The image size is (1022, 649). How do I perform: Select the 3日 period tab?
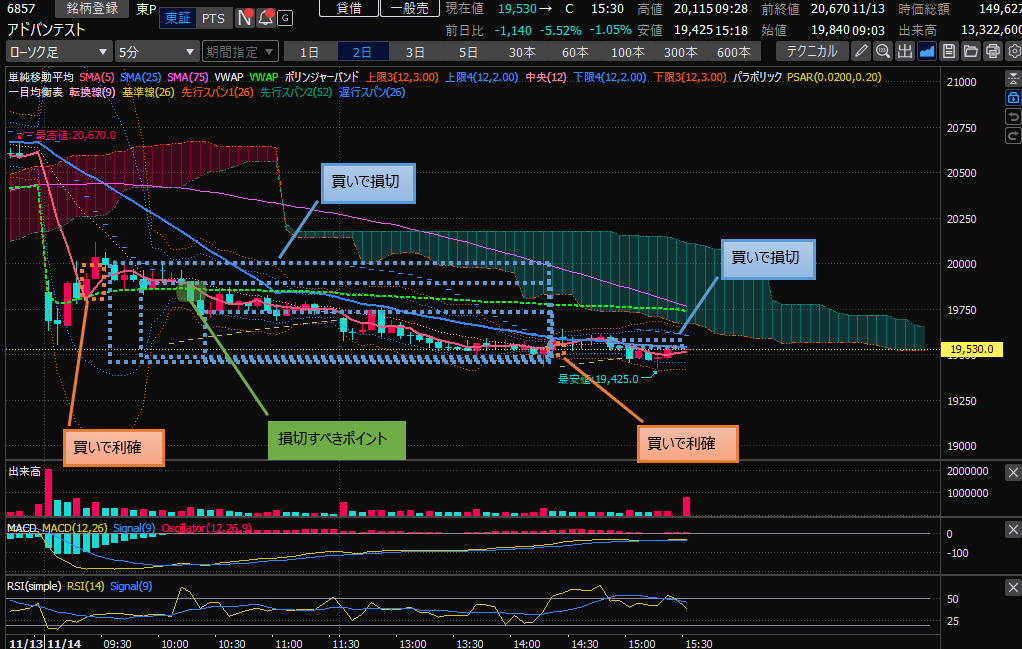[x=415, y=51]
